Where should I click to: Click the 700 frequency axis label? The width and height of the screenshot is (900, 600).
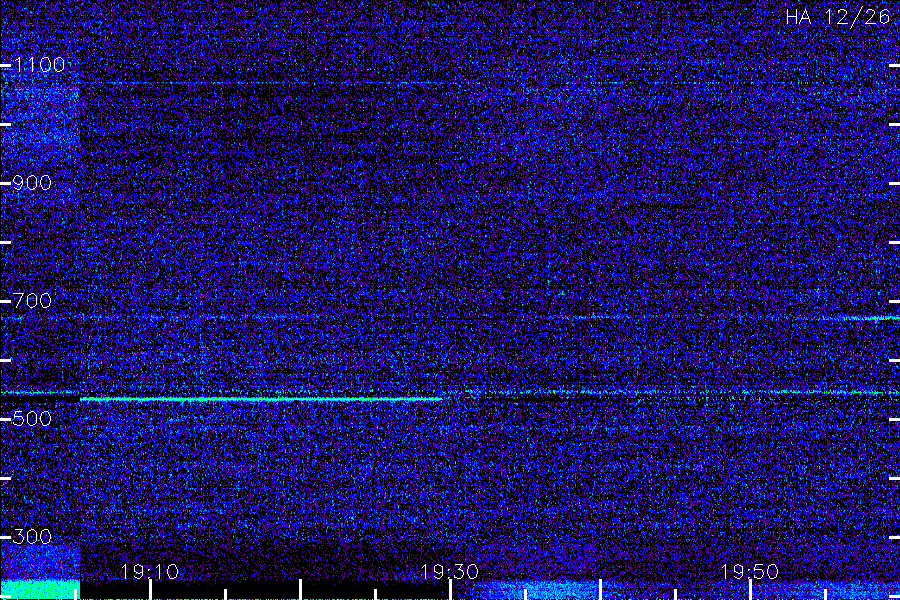coord(32,301)
